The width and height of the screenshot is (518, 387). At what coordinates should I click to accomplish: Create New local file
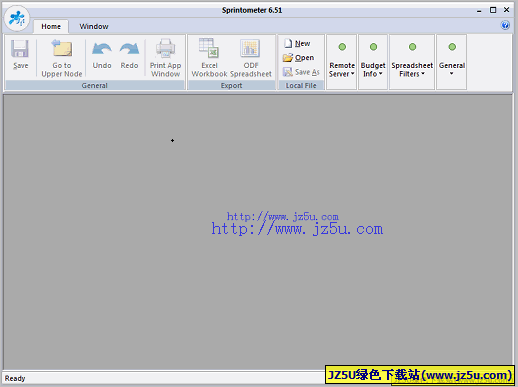(x=297, y=43)
